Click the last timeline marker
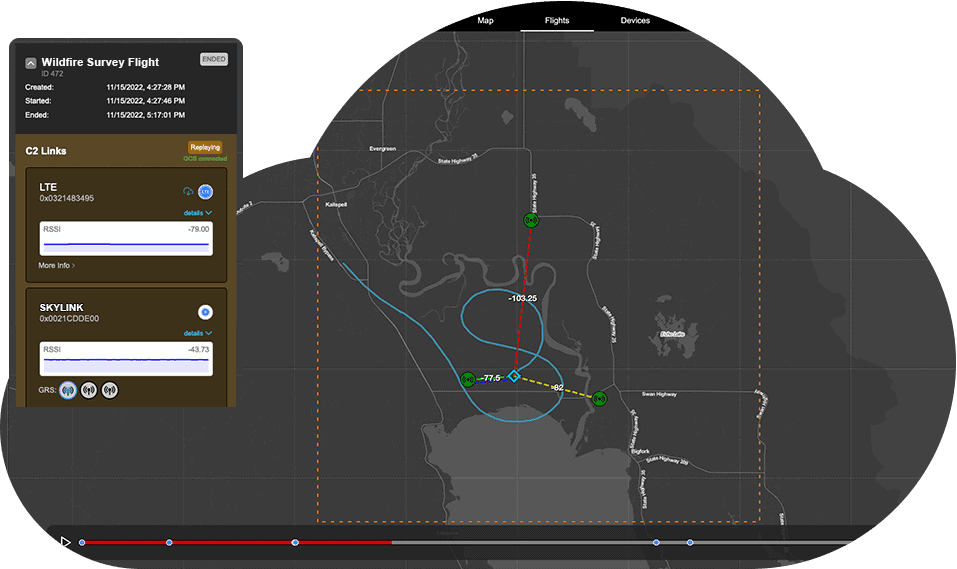957x569 pixels. [x=690, y=542]
